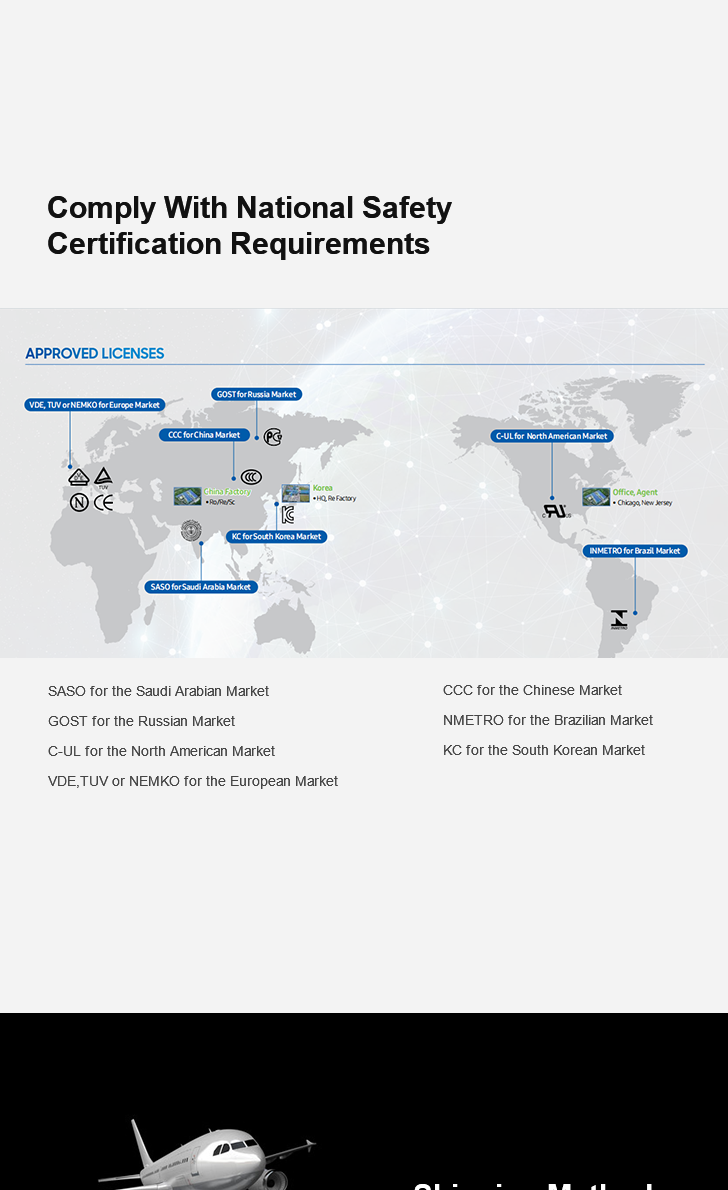
Task: Click the TUV triangle certification mark
Action: tap(103, 477)
